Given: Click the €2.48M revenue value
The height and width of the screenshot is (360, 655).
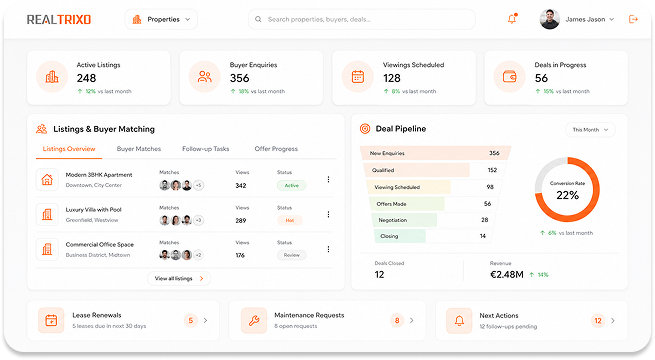Looking at the screenshot, I should [507, 275].
